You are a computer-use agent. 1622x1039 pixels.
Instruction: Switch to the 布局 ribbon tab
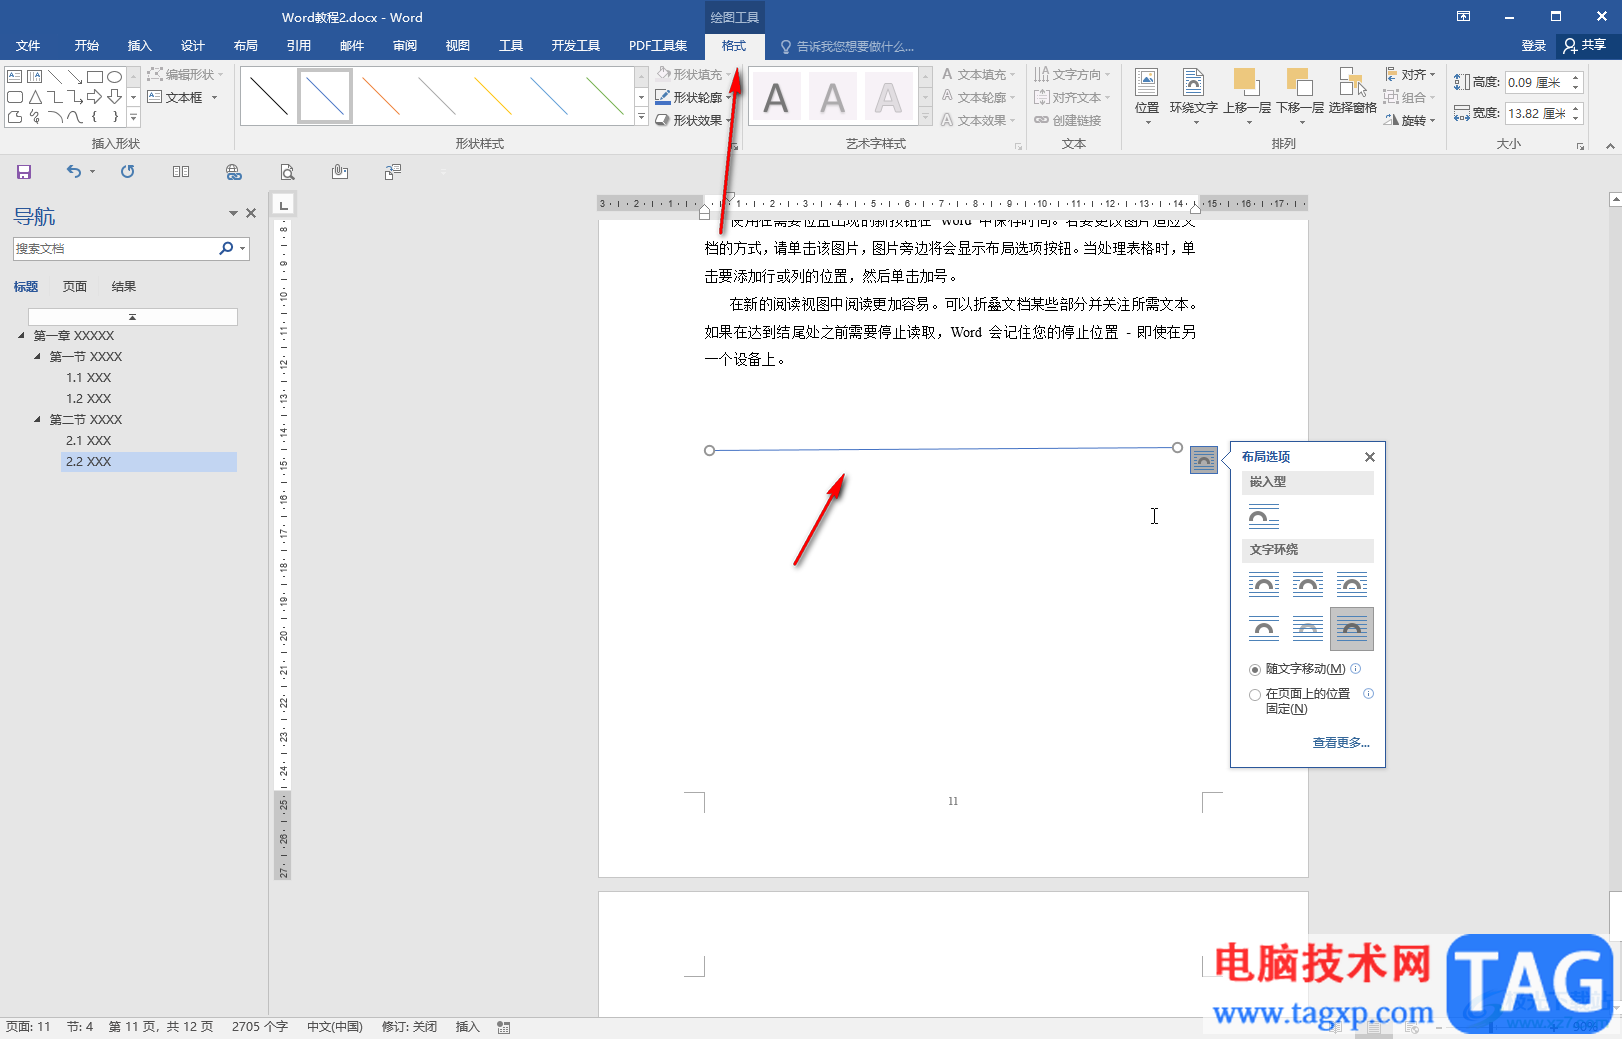tap(246, 46)
